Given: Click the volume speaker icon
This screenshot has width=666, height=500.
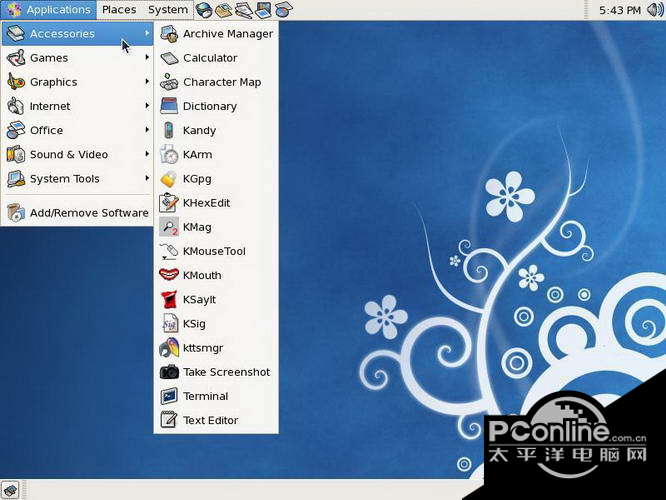Looking at the screenshot, I should (655, 9).
